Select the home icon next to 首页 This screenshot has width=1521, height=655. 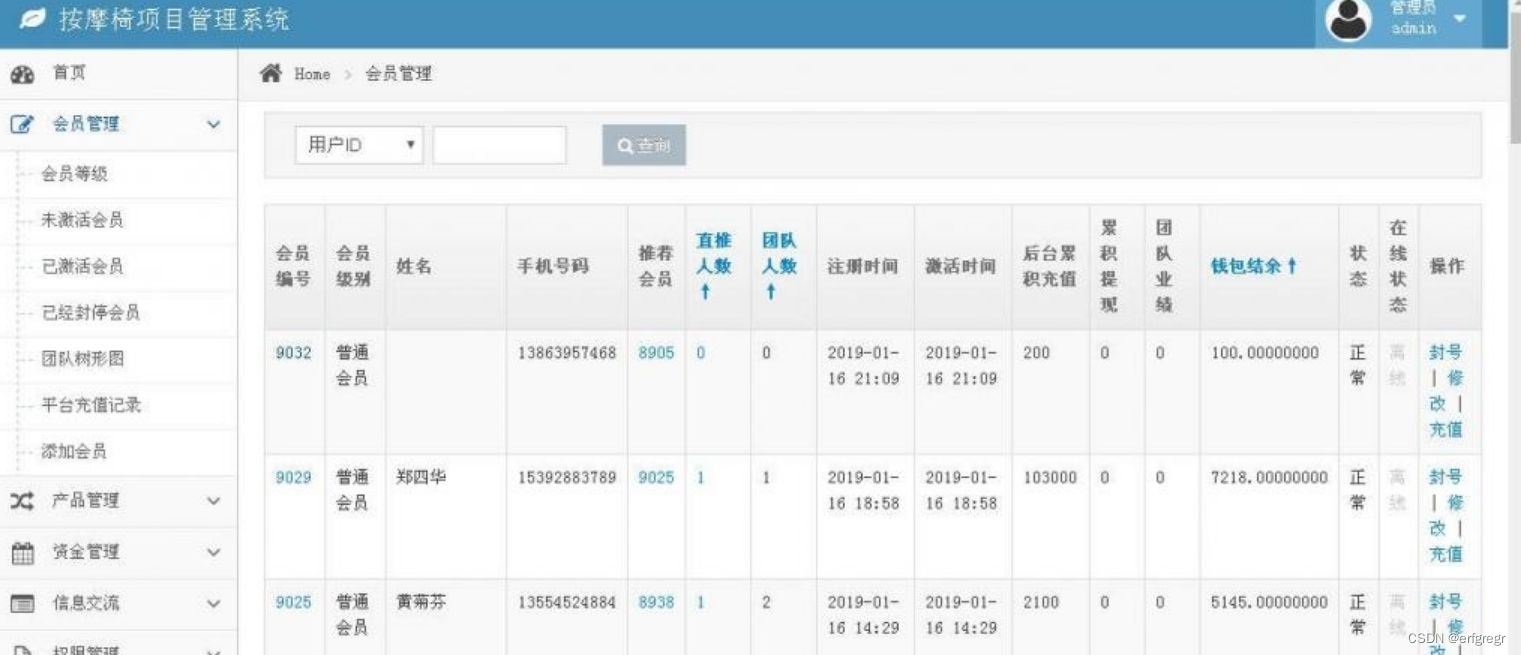pos(24,72)
